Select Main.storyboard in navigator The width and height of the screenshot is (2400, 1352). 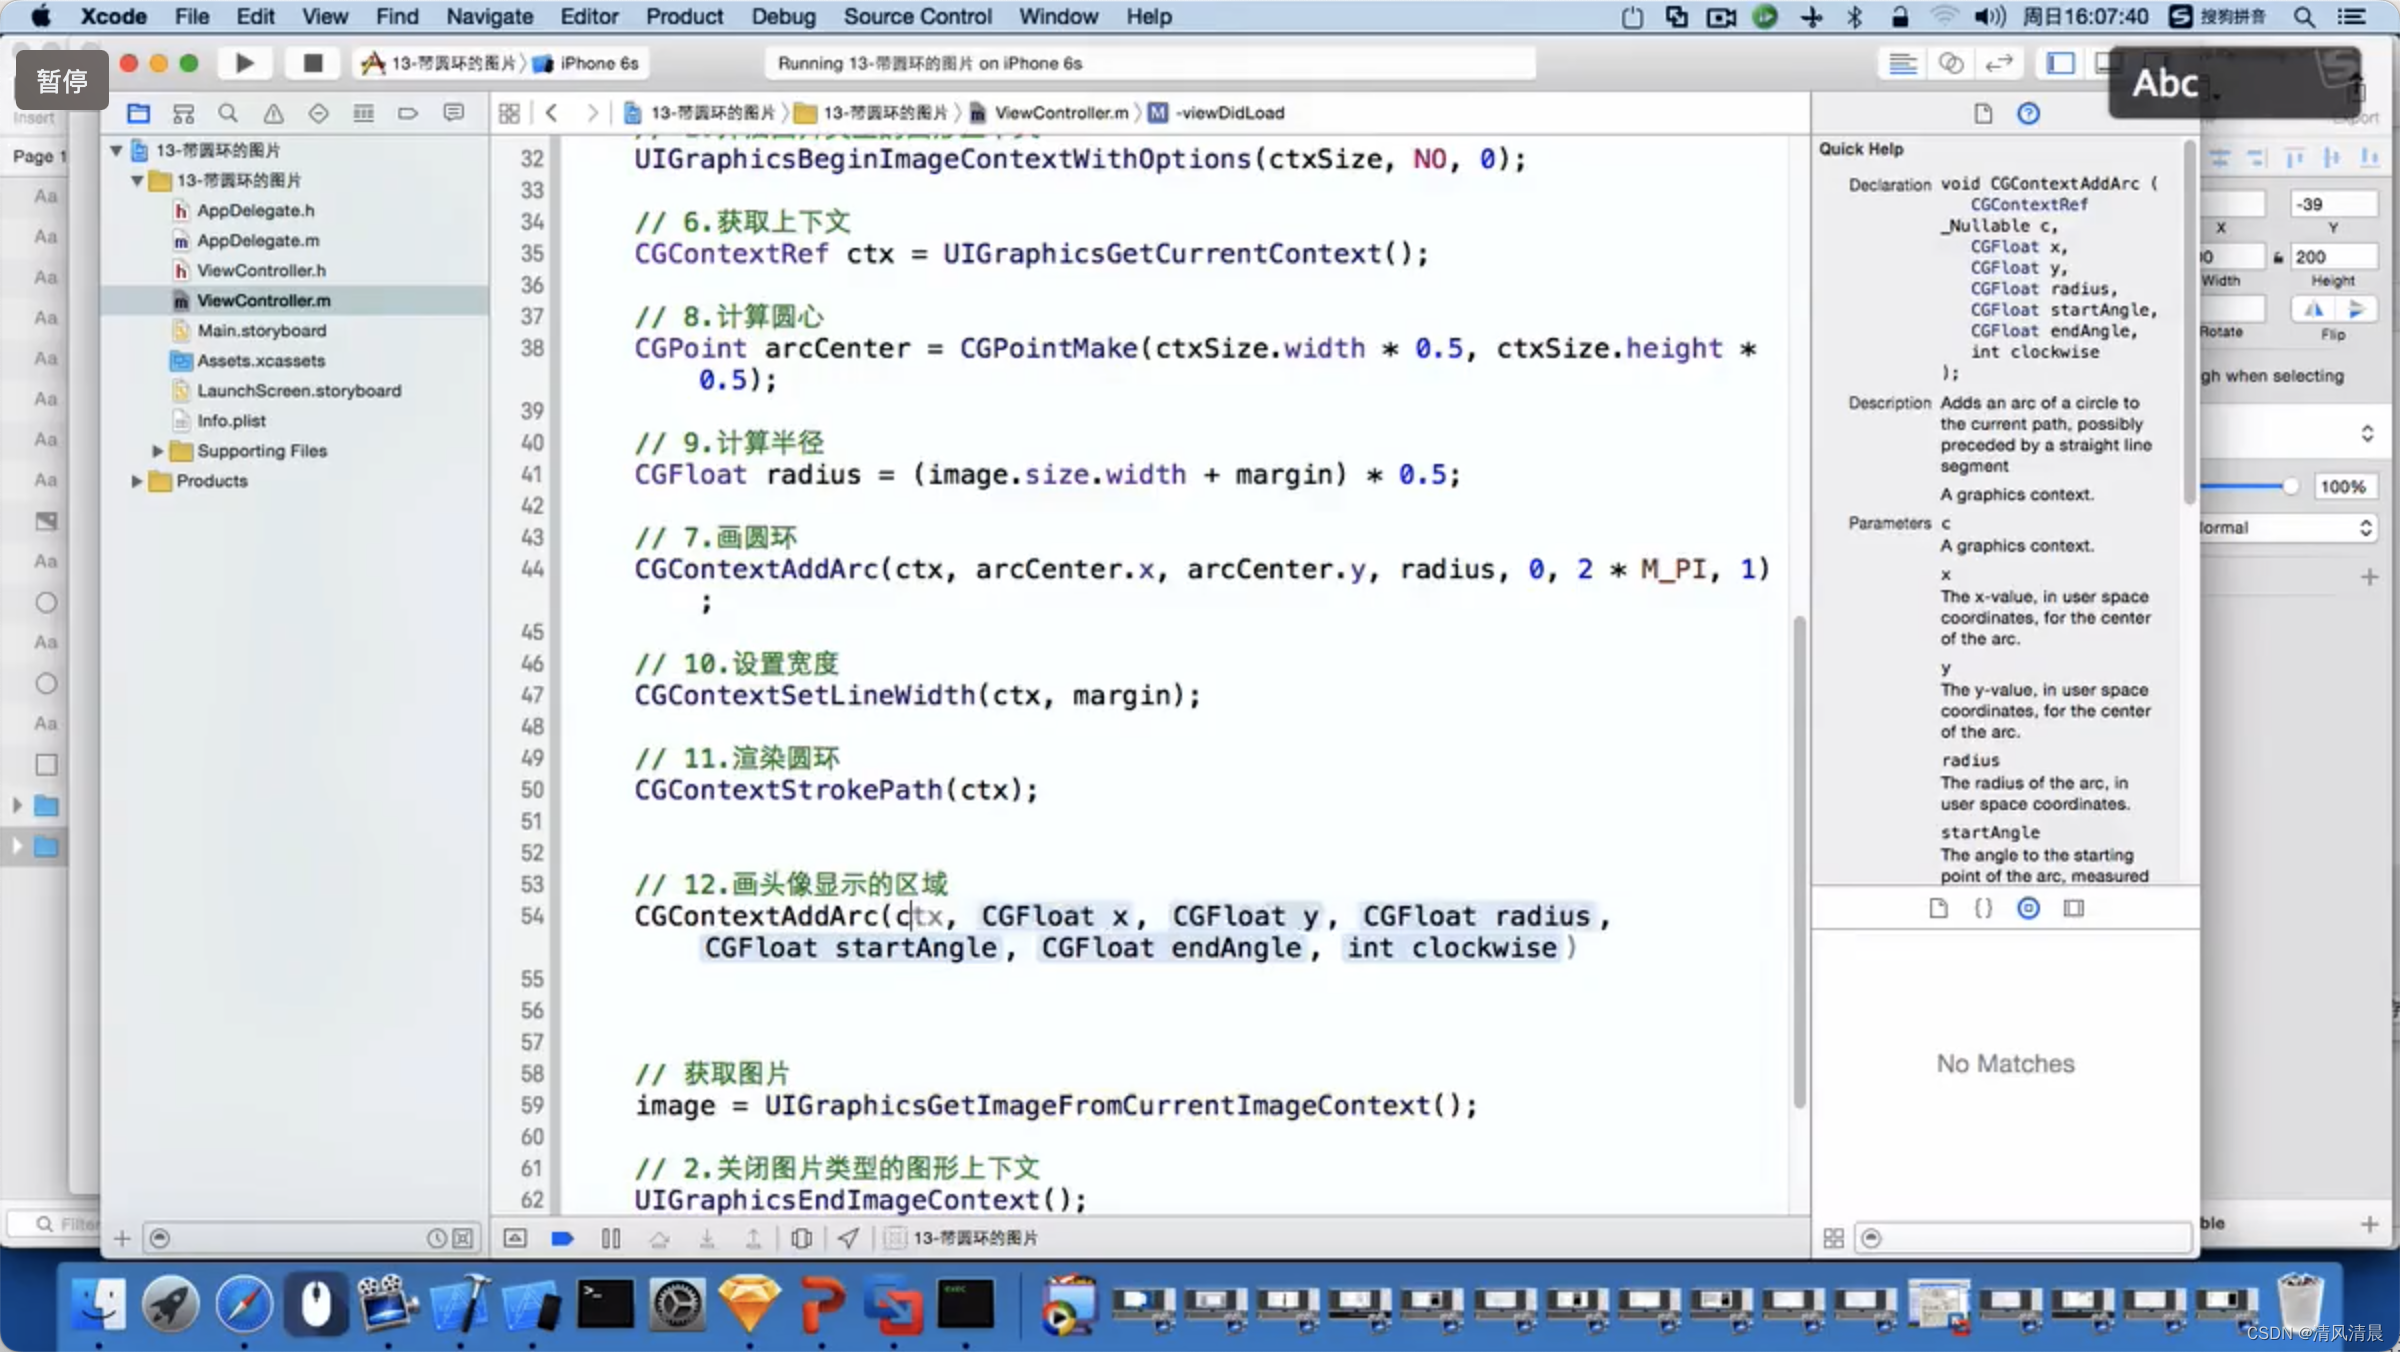coord(261,330)
